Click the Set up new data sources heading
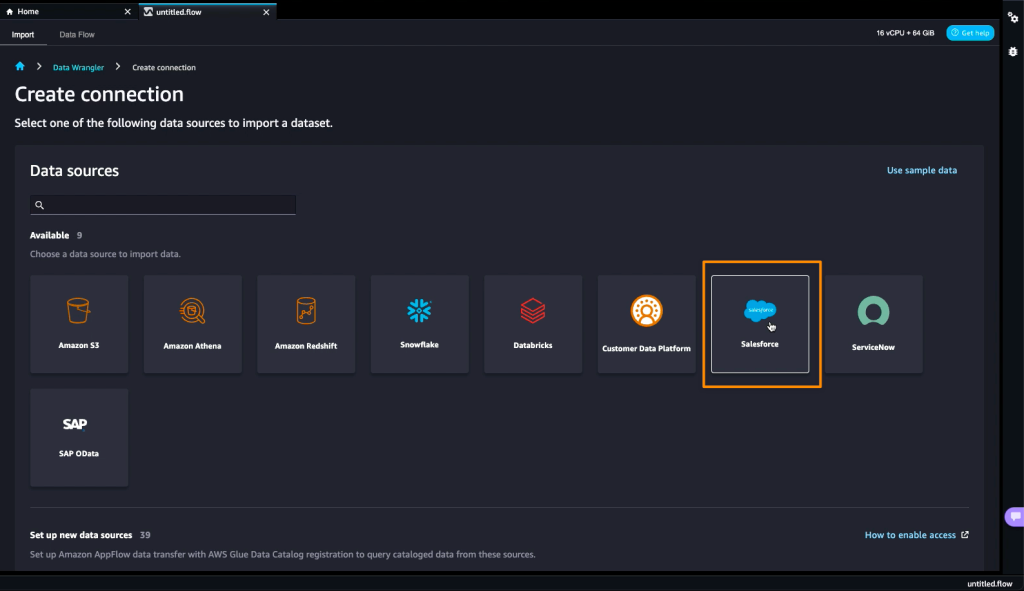This screenshot has width=1024, height=591. point(81,535)
